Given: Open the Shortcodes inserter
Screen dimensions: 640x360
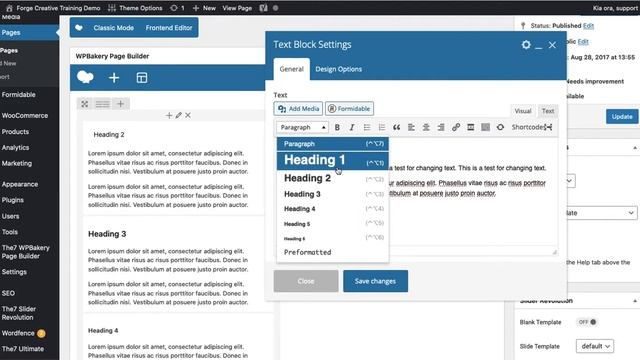Looking at the screenshot, I should (x=531, y=127).
